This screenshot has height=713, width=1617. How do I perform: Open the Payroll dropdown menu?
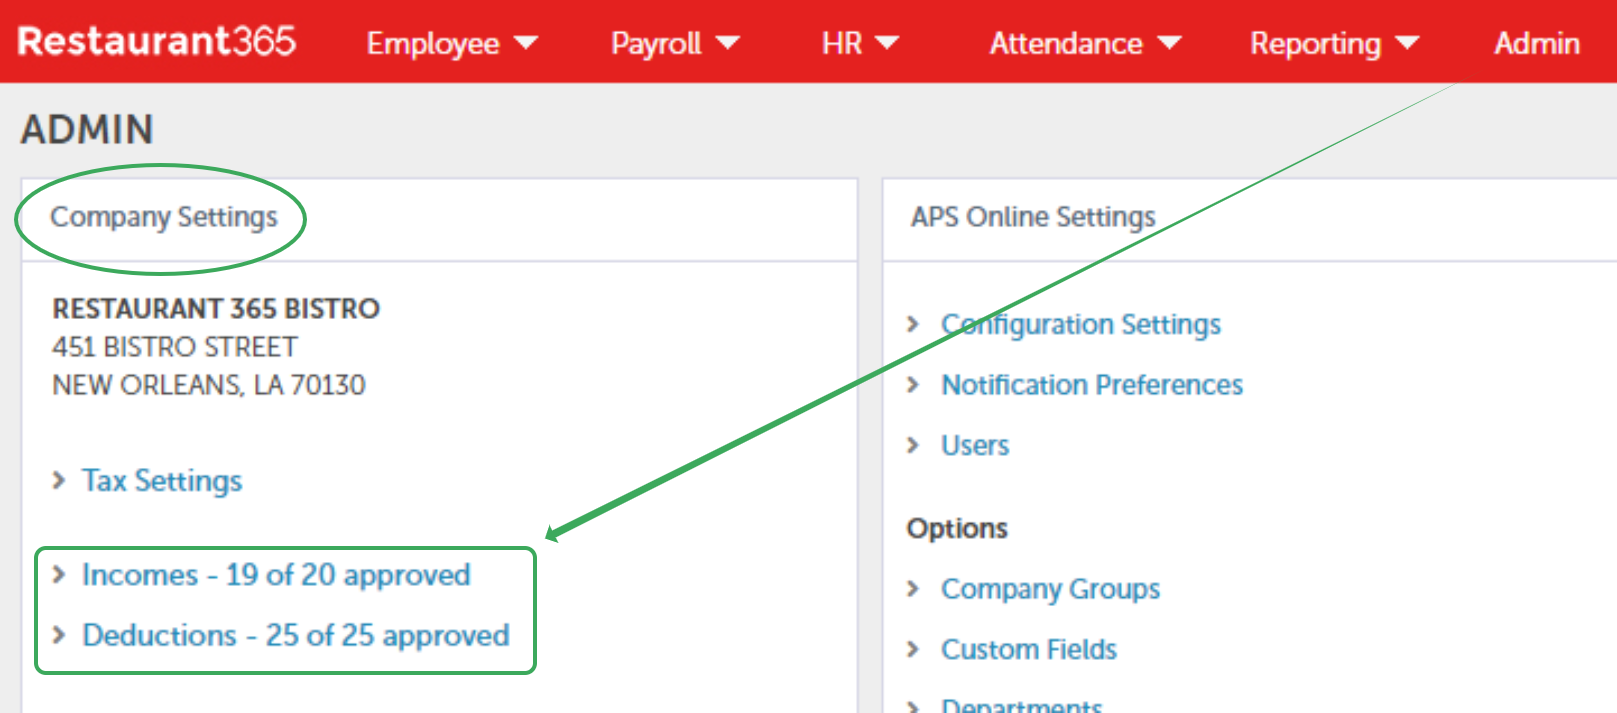click(x=675, y=43)
